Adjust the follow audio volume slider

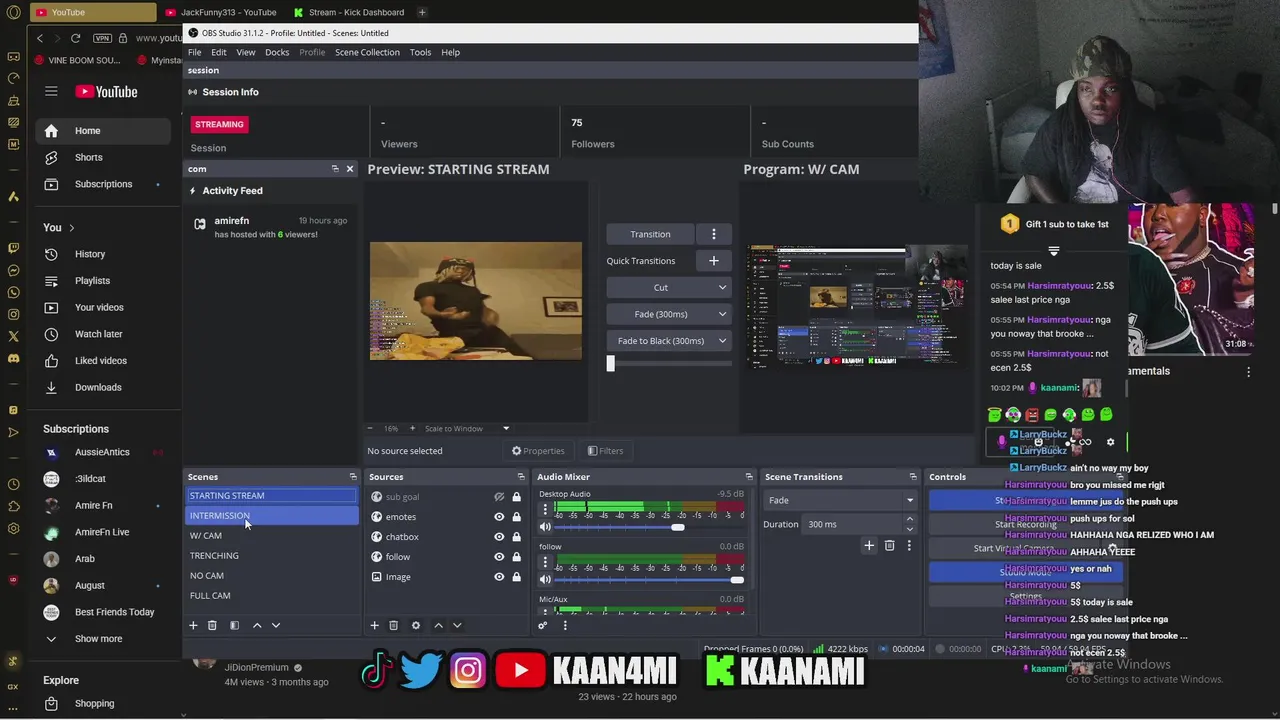tap(650, 579)
